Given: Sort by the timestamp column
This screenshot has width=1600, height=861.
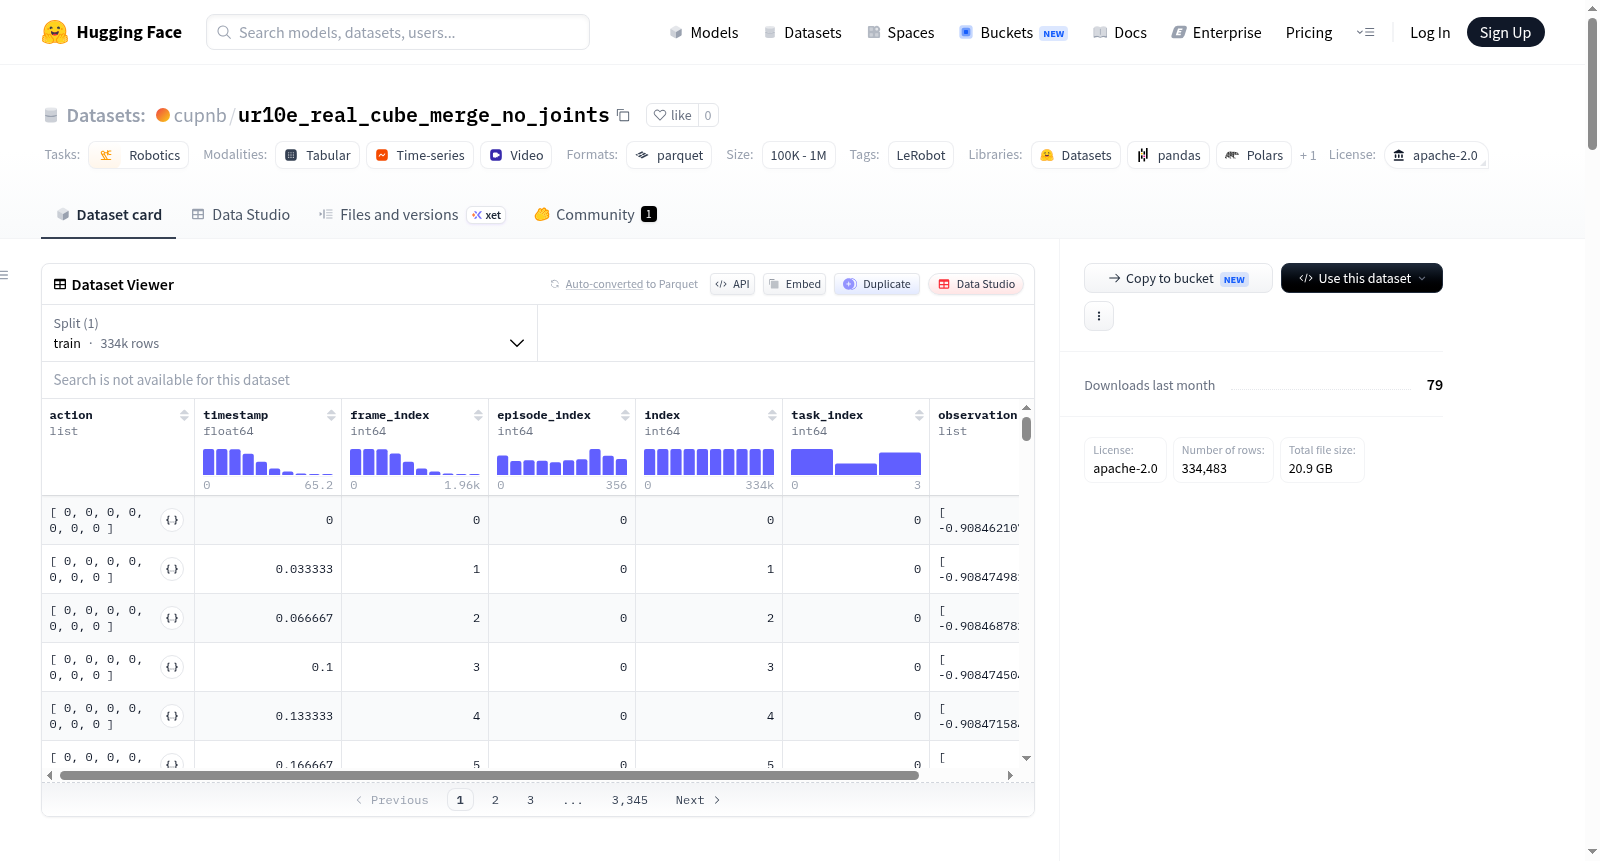Looking at the screenshot, I should (x=331, y=415).
